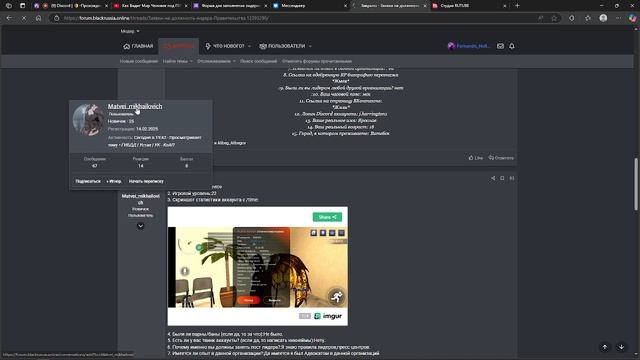Expand the ЧТО НОВОГО? dropdown arrow
The image size is (640, 360).
coord(249,46)
